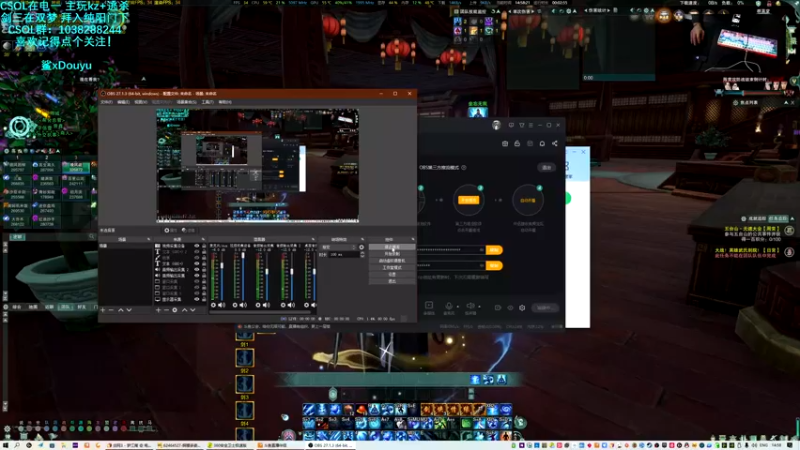800x450 pixels.
Task: Open the hamburger menu in the Douyu companion window
Action: click(531, 125)
